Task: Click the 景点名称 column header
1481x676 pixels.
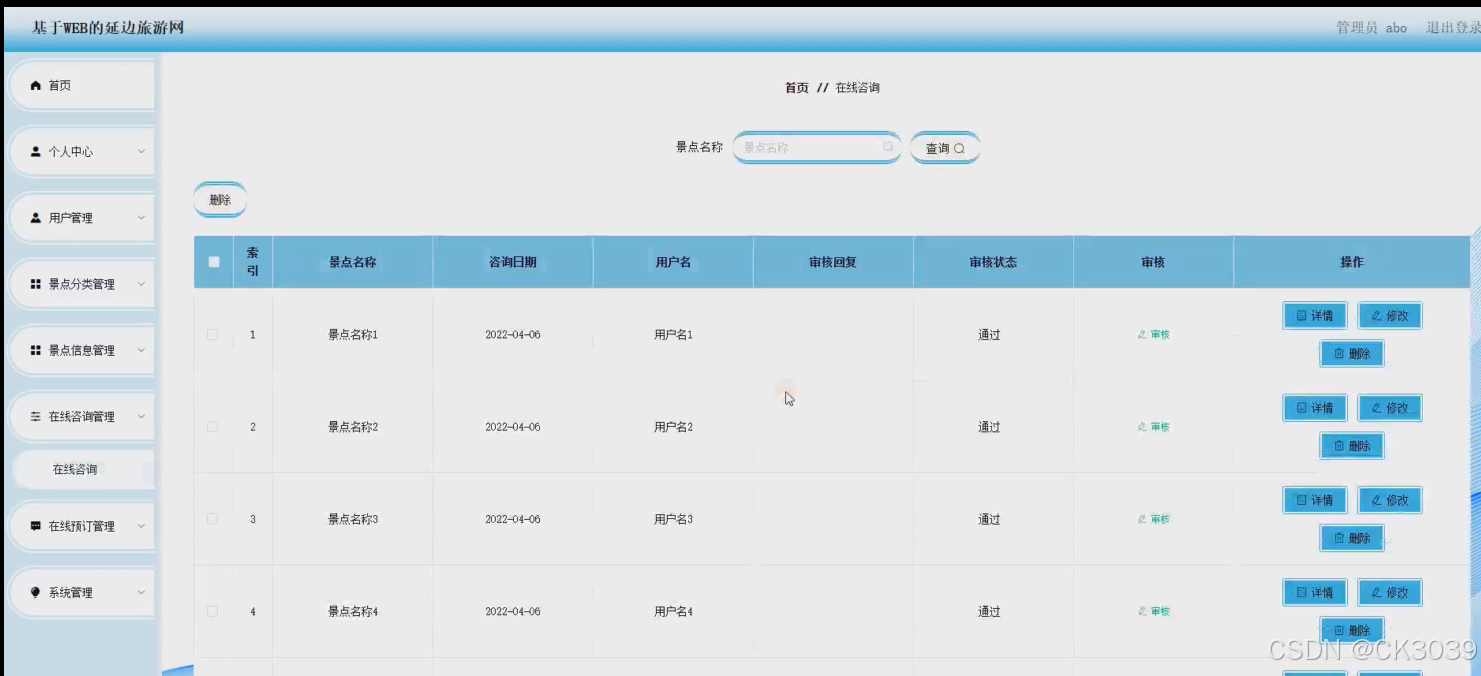Action: click(x=353, y=262)
